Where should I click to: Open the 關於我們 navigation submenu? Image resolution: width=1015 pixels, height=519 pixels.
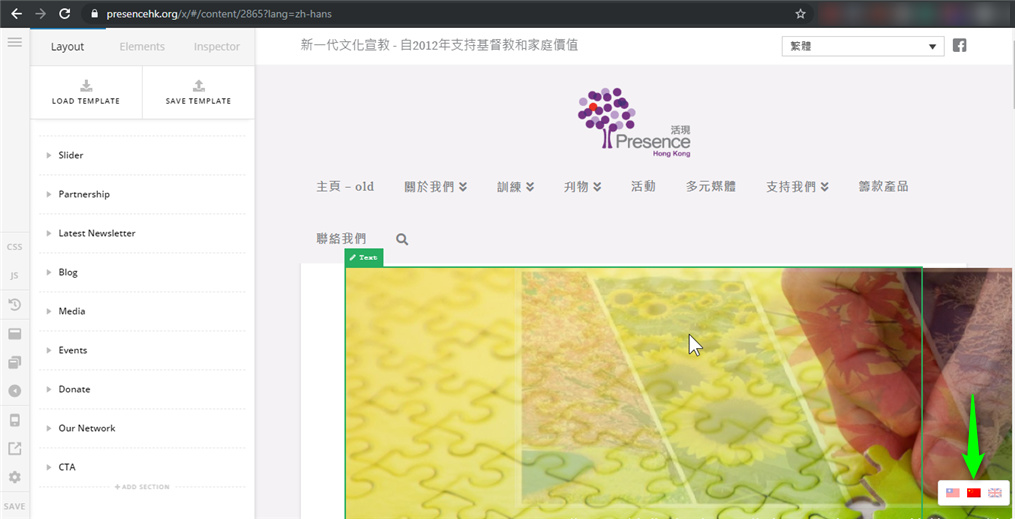[435, 187]
